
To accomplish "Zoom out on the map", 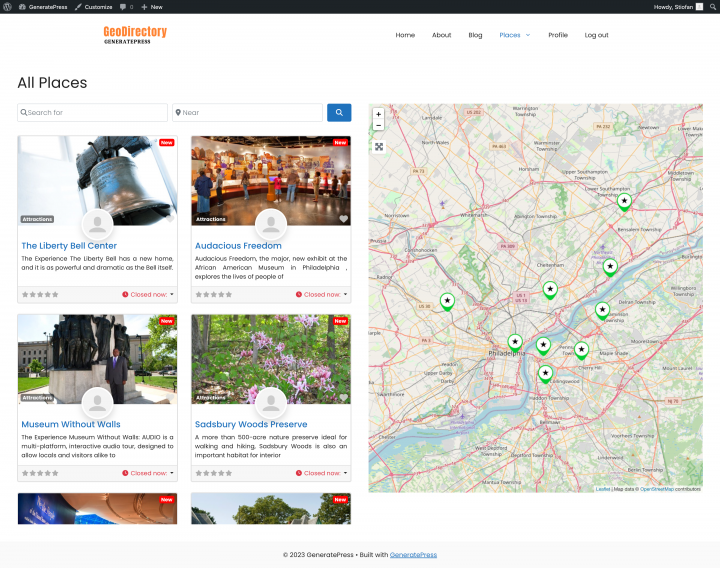I will tap(379, 126).
